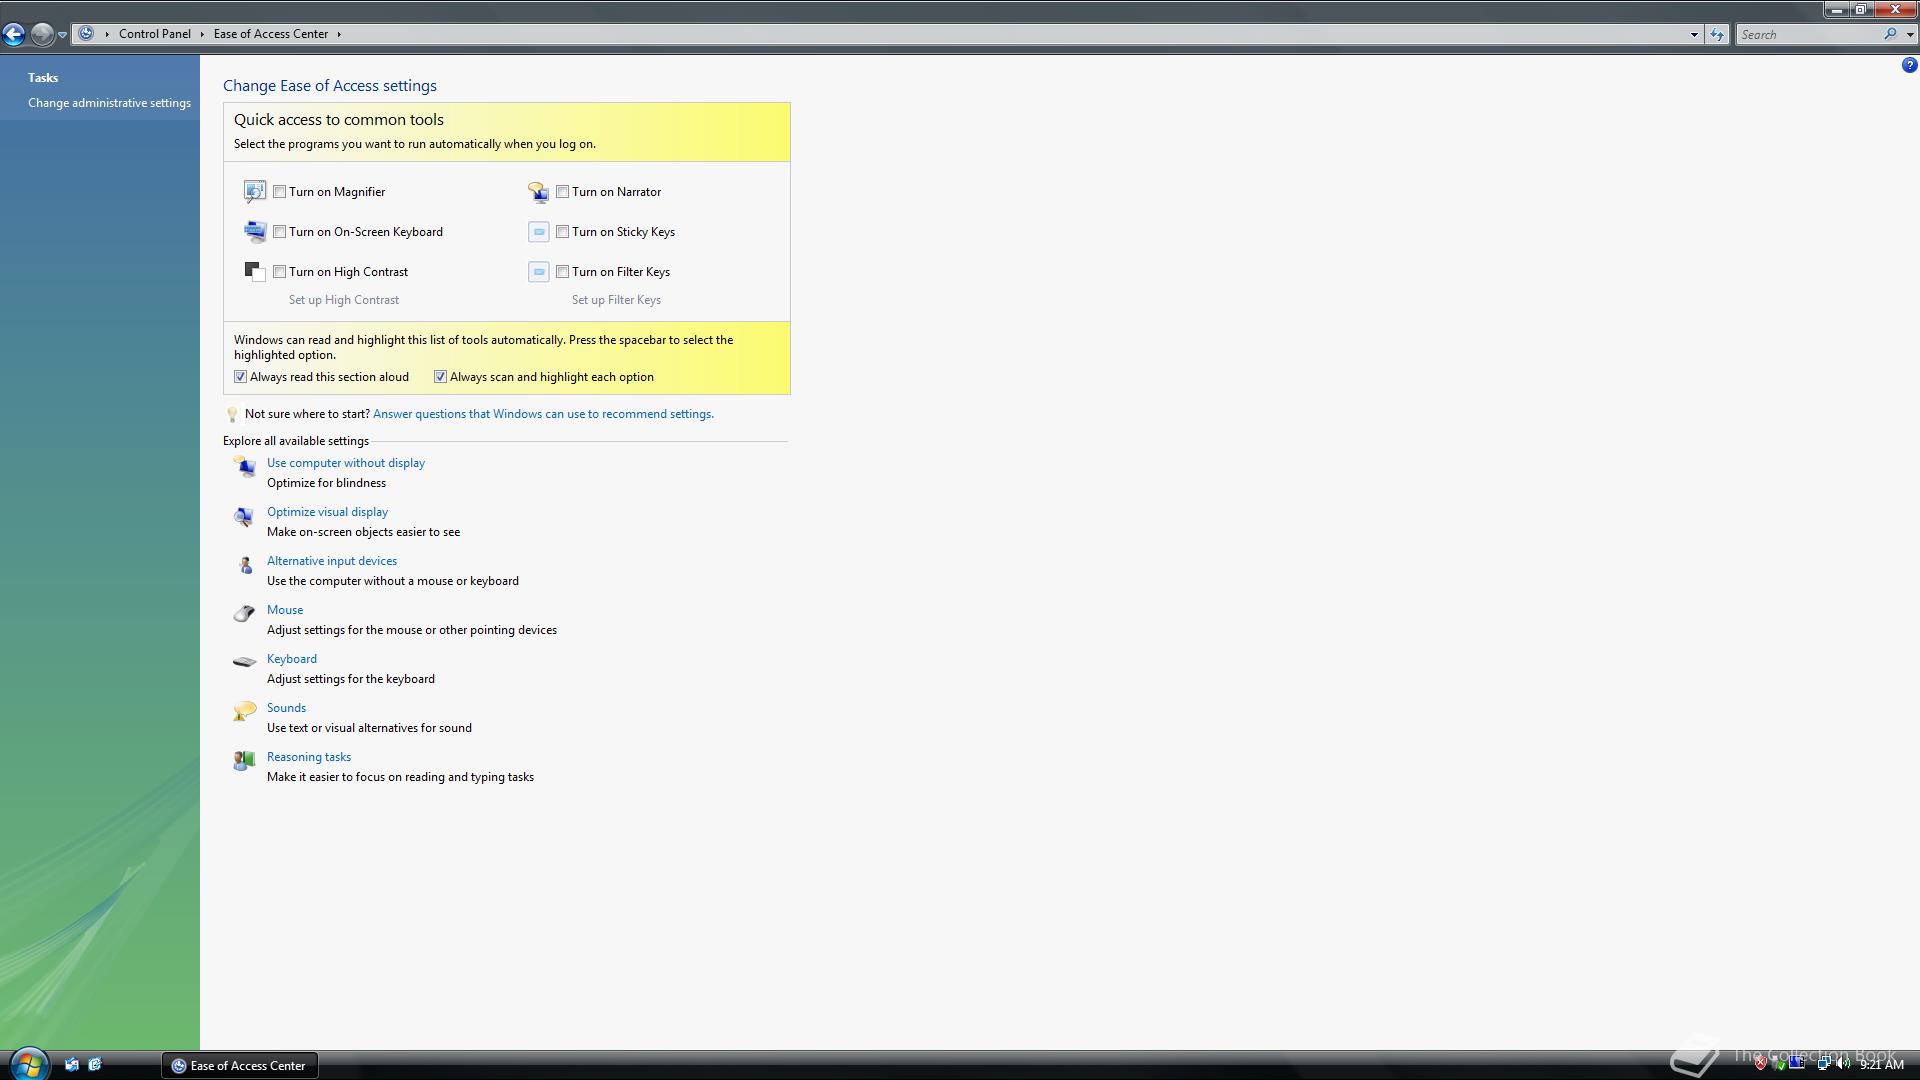The image size is (1920, 1080).
Task: Enable Turn on Filter Keys checkbox
Action: pyautogui.click(x=563, y=272)
